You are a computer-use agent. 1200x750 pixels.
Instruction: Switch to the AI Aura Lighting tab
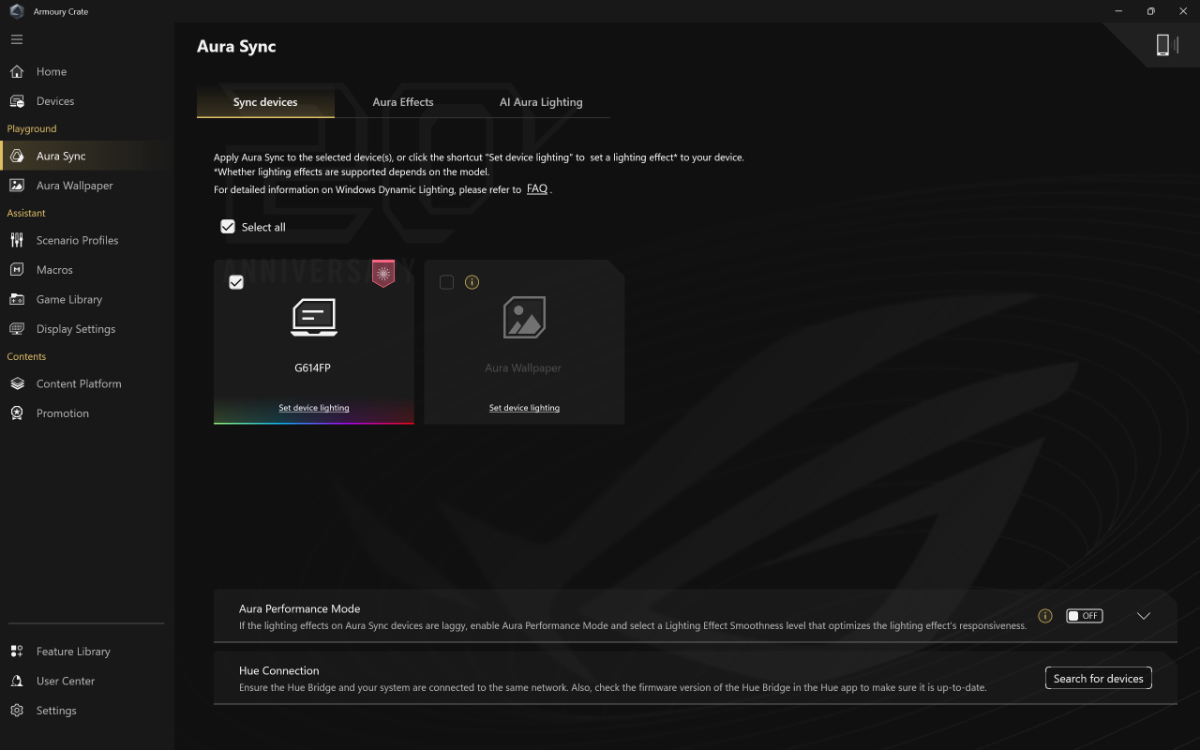[x=541, y=102]
